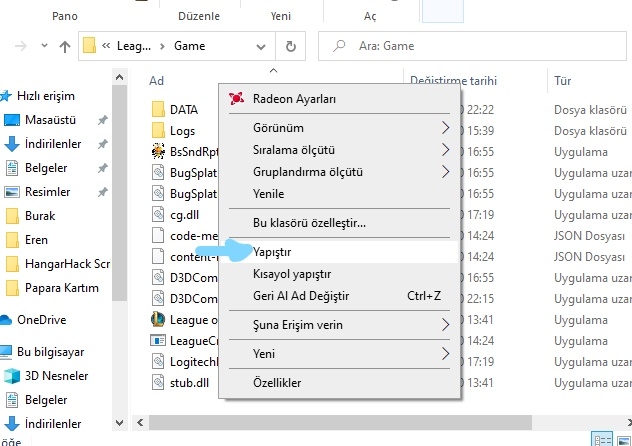
Task: Click Game in the address path
Action: point(189,46)
